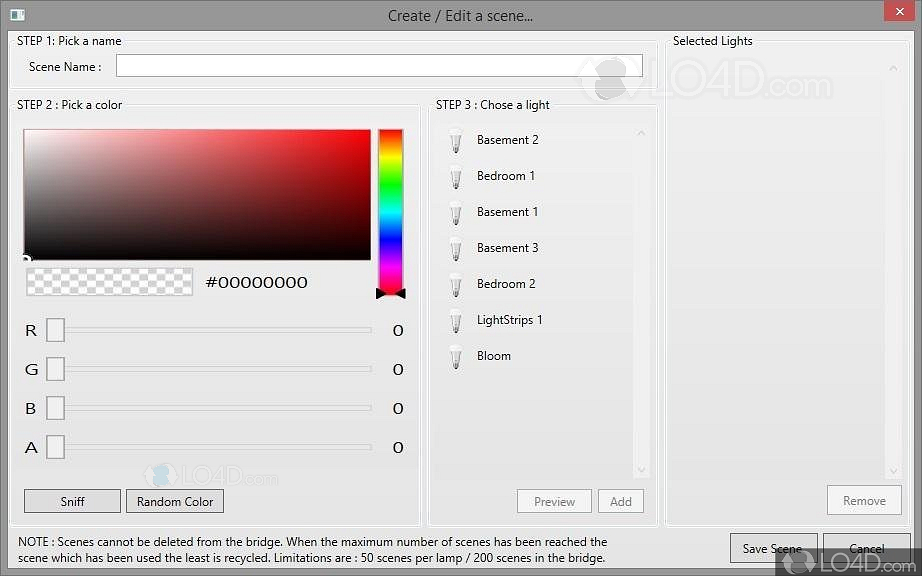Click the Basement 3 light bulb icon
Image resolution: width=922 pixels, height=576 pixels.
pyautogui.click(x=456, y=249)
